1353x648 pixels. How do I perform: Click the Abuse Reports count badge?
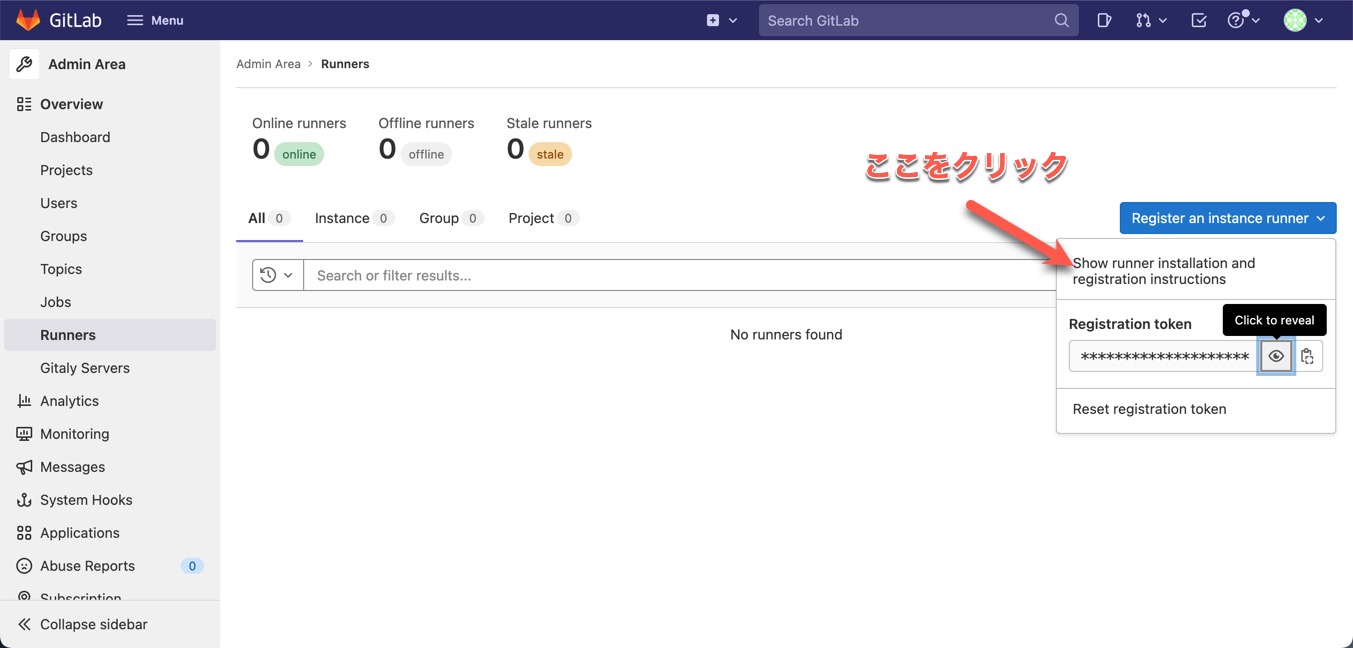click(192, 566)
